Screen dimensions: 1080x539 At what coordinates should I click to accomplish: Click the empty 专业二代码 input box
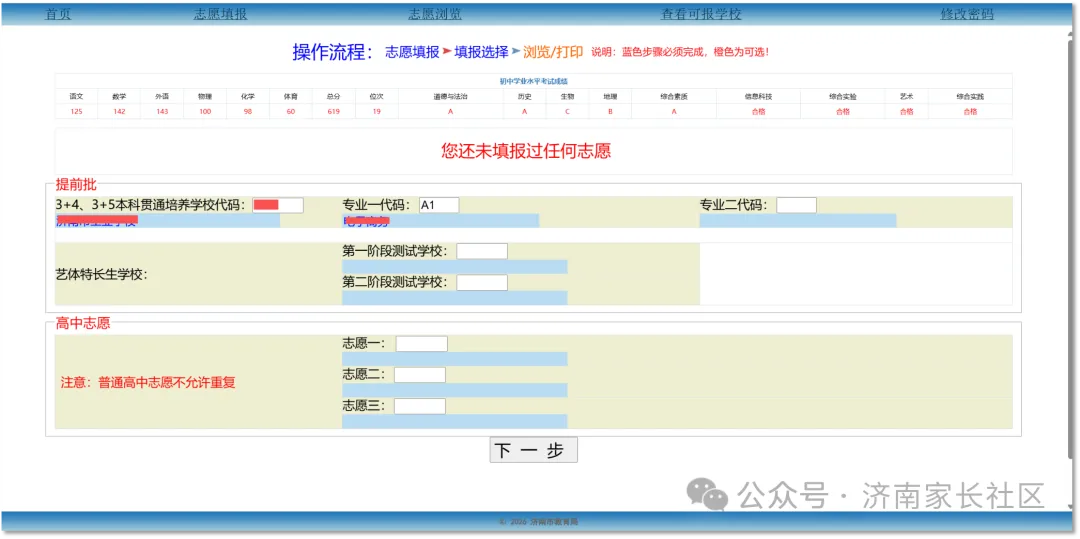coord(796,205)
